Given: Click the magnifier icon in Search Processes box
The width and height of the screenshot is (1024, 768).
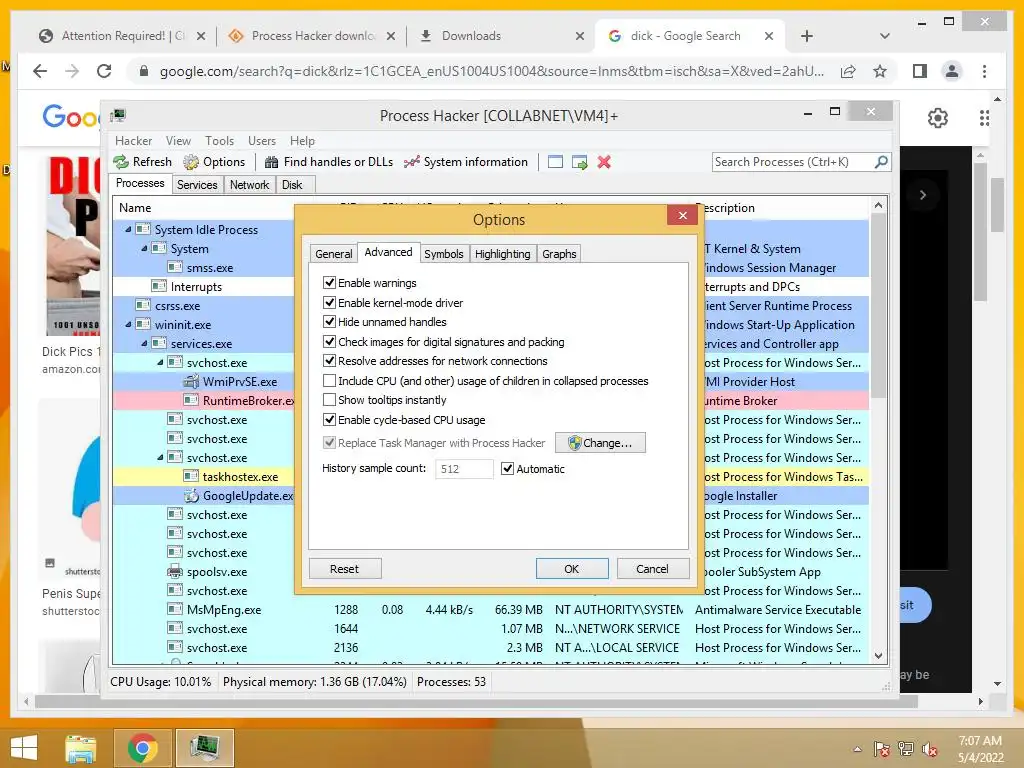Looking at the screenshot, I should pos(881,161).
